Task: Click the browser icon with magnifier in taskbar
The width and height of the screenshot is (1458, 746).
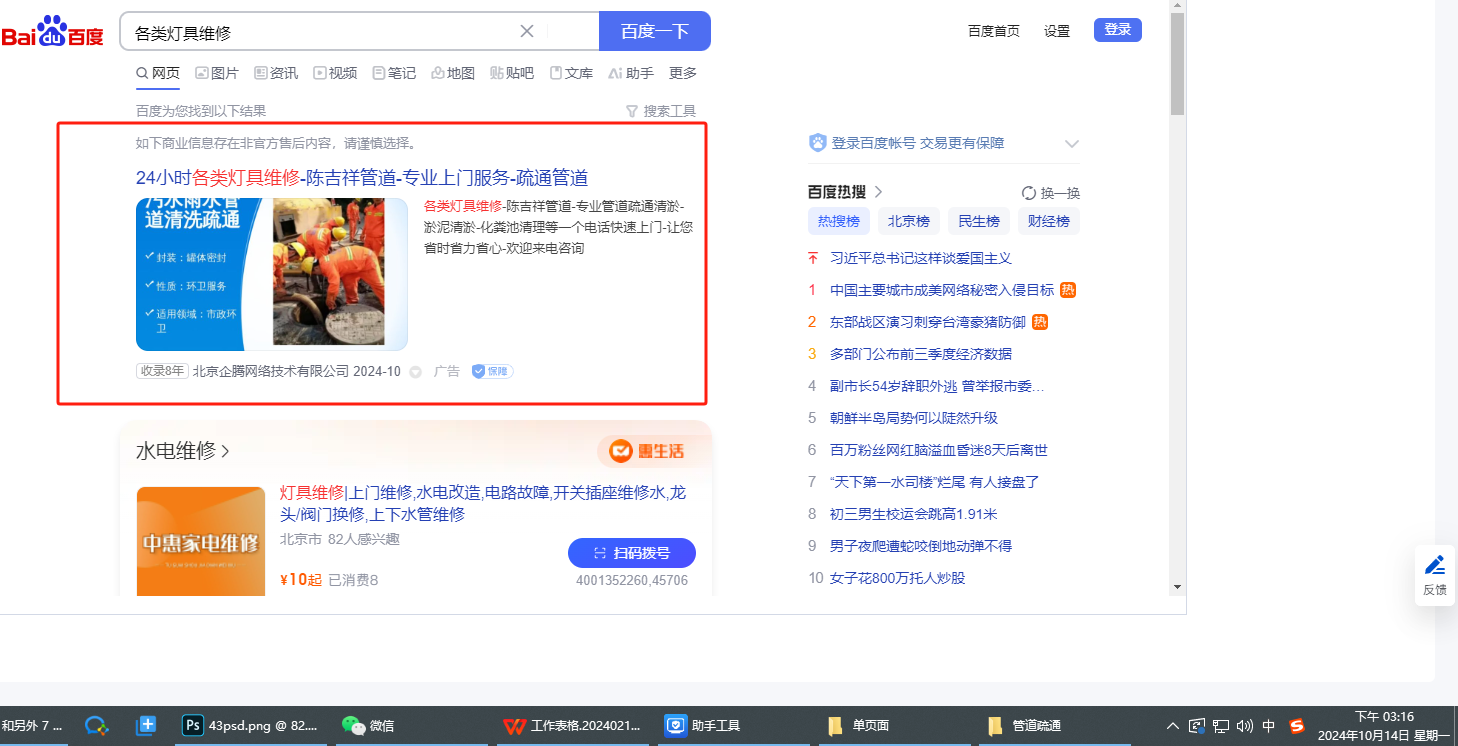Action: pyautogui.click(x=96, y=726)
